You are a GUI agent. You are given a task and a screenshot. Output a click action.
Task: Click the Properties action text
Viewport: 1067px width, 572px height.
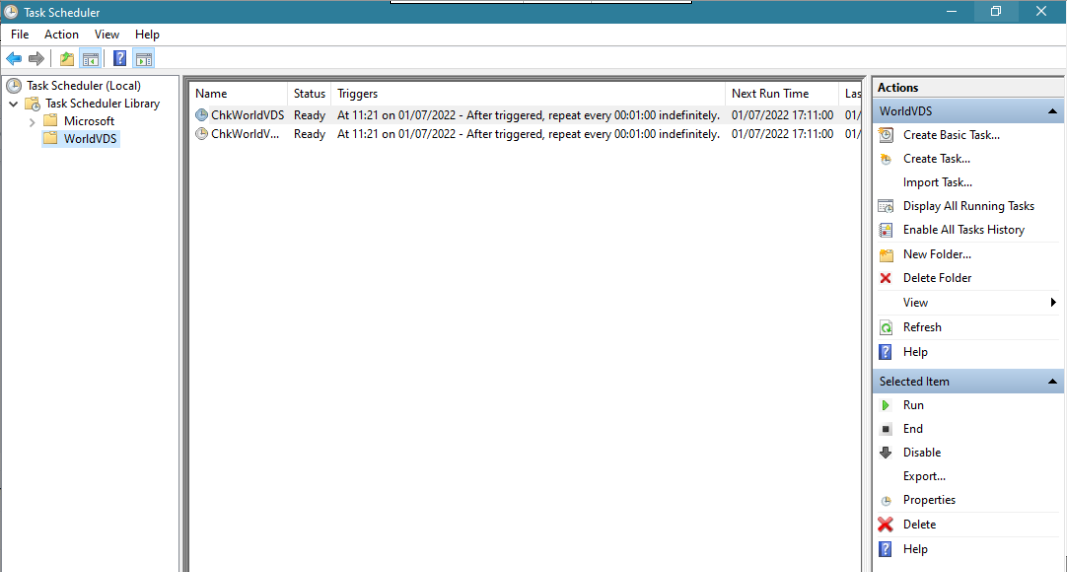point(929,500)
